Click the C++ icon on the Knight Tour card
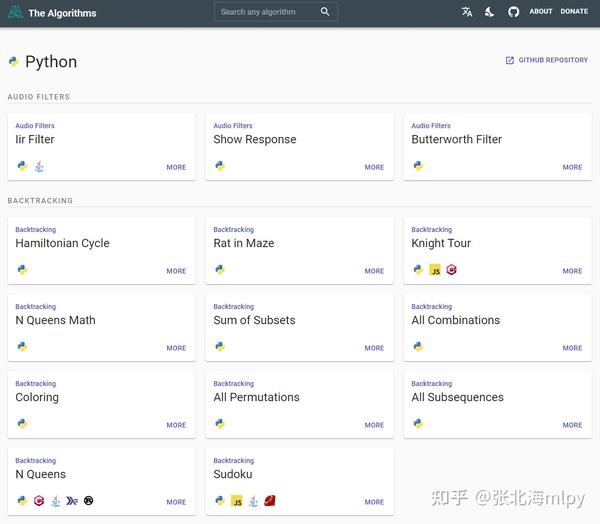The width and height of the screenshot is (600, 524). (451, 270)
